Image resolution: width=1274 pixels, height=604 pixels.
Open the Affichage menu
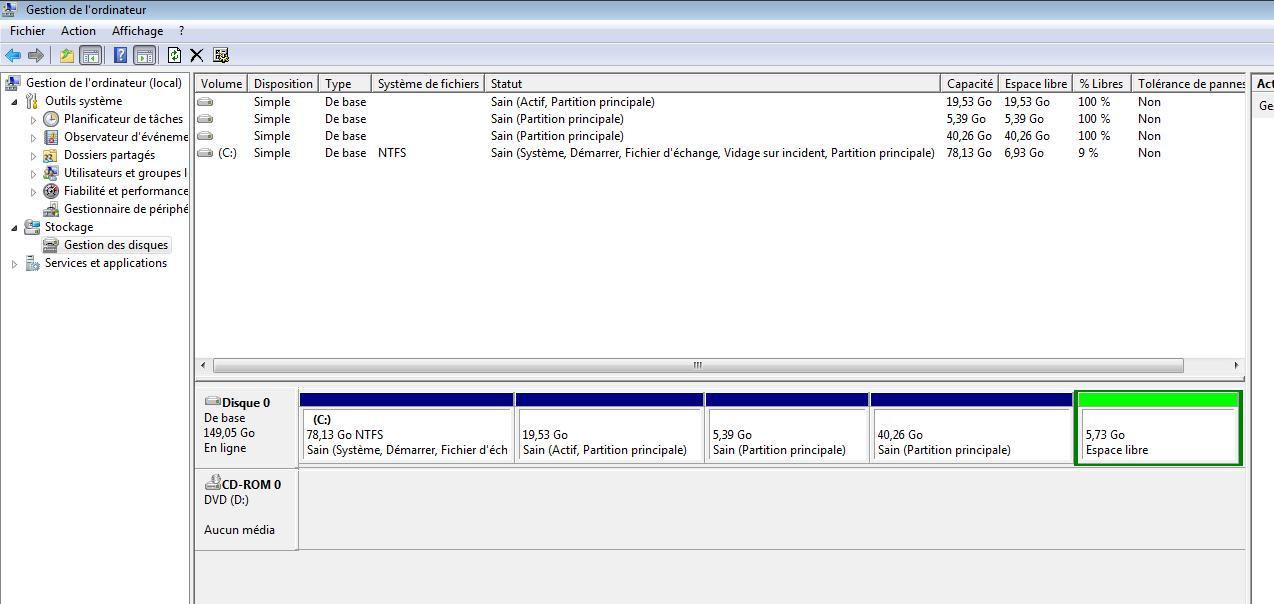[137, 31]
